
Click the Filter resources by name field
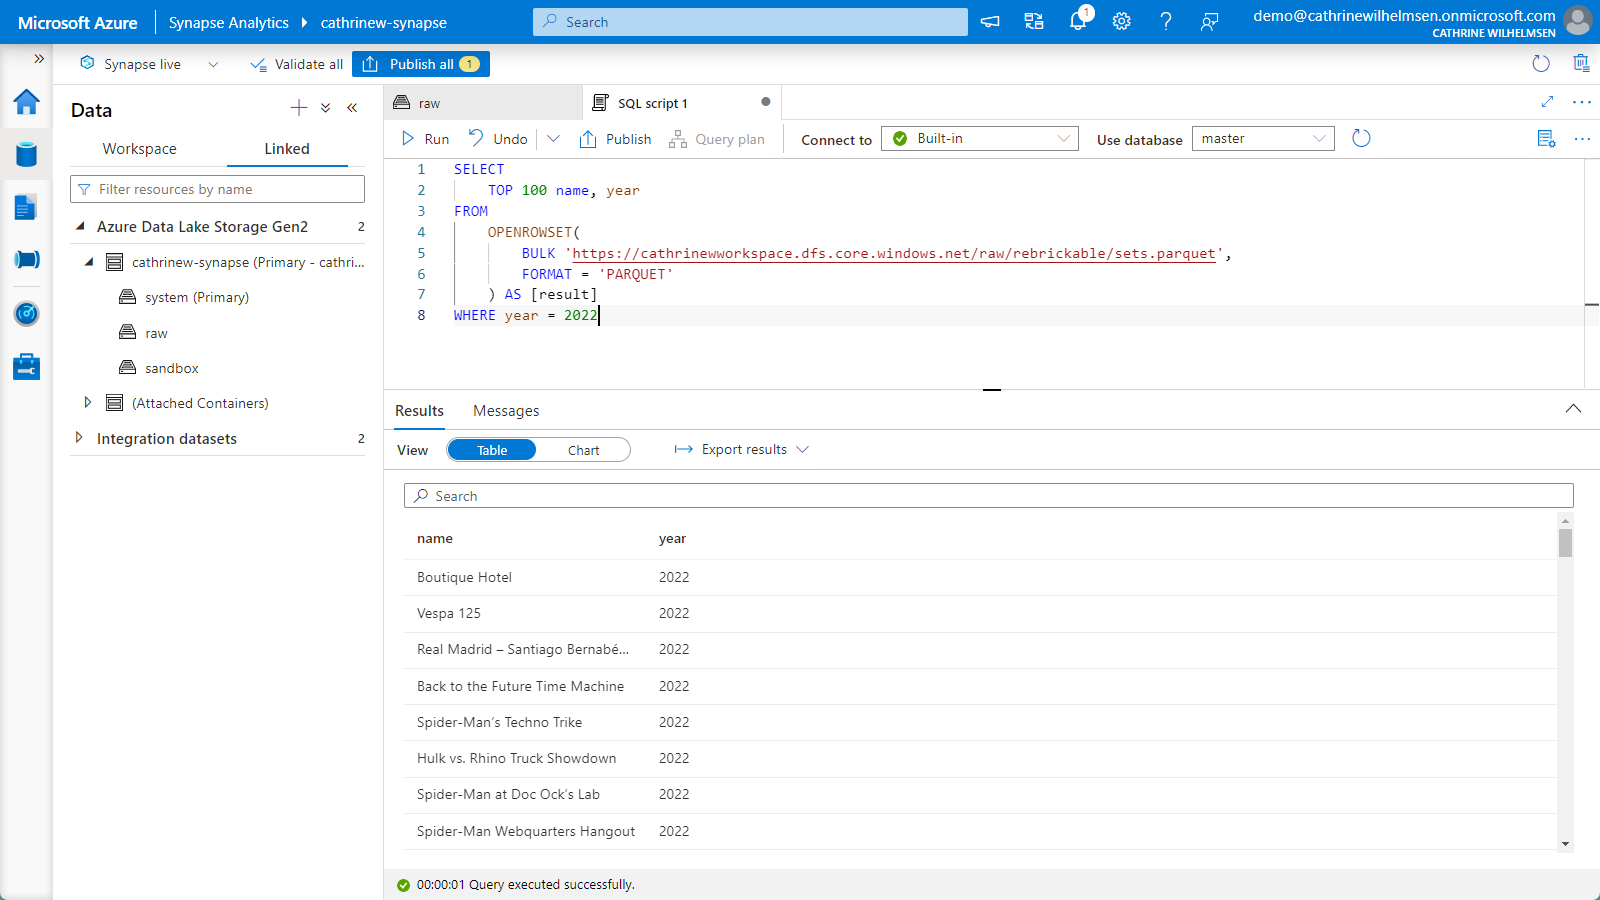(x=217, y=189)
